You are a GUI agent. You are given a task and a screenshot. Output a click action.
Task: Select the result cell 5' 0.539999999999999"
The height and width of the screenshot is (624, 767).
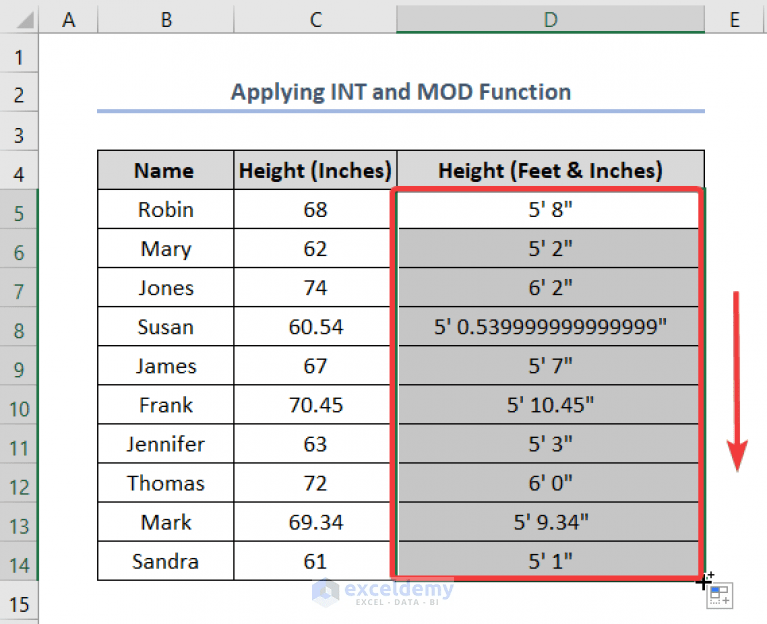551,327
